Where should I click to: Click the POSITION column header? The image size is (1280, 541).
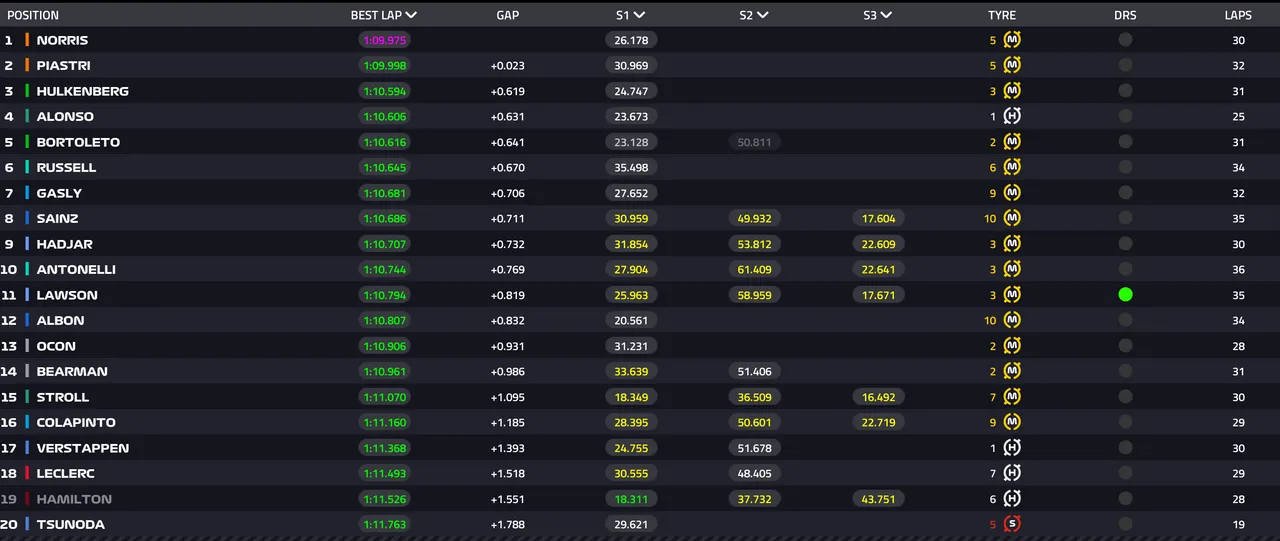[x=33, y=15]
